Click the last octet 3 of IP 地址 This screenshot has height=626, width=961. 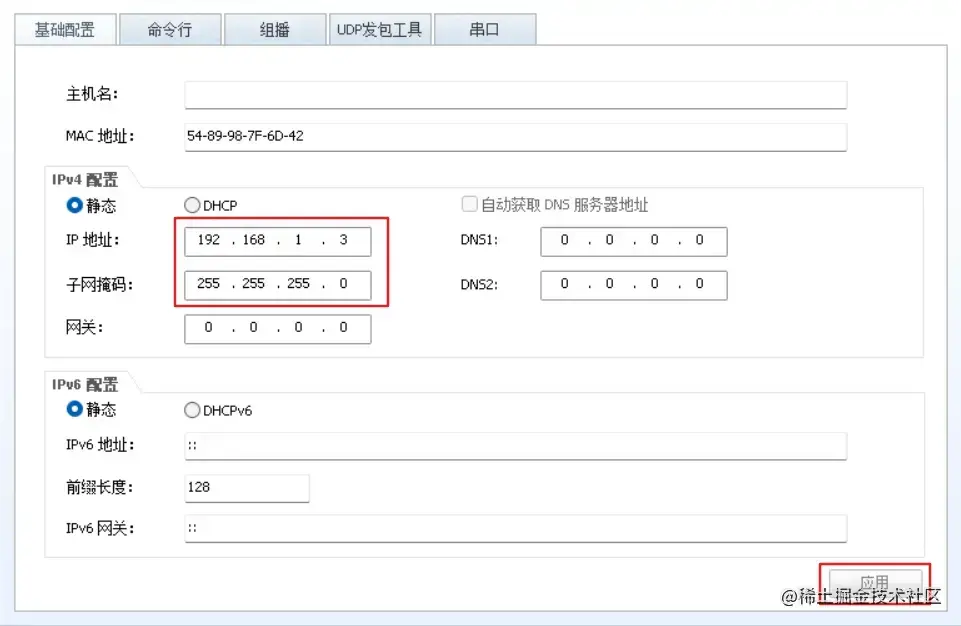344,240
